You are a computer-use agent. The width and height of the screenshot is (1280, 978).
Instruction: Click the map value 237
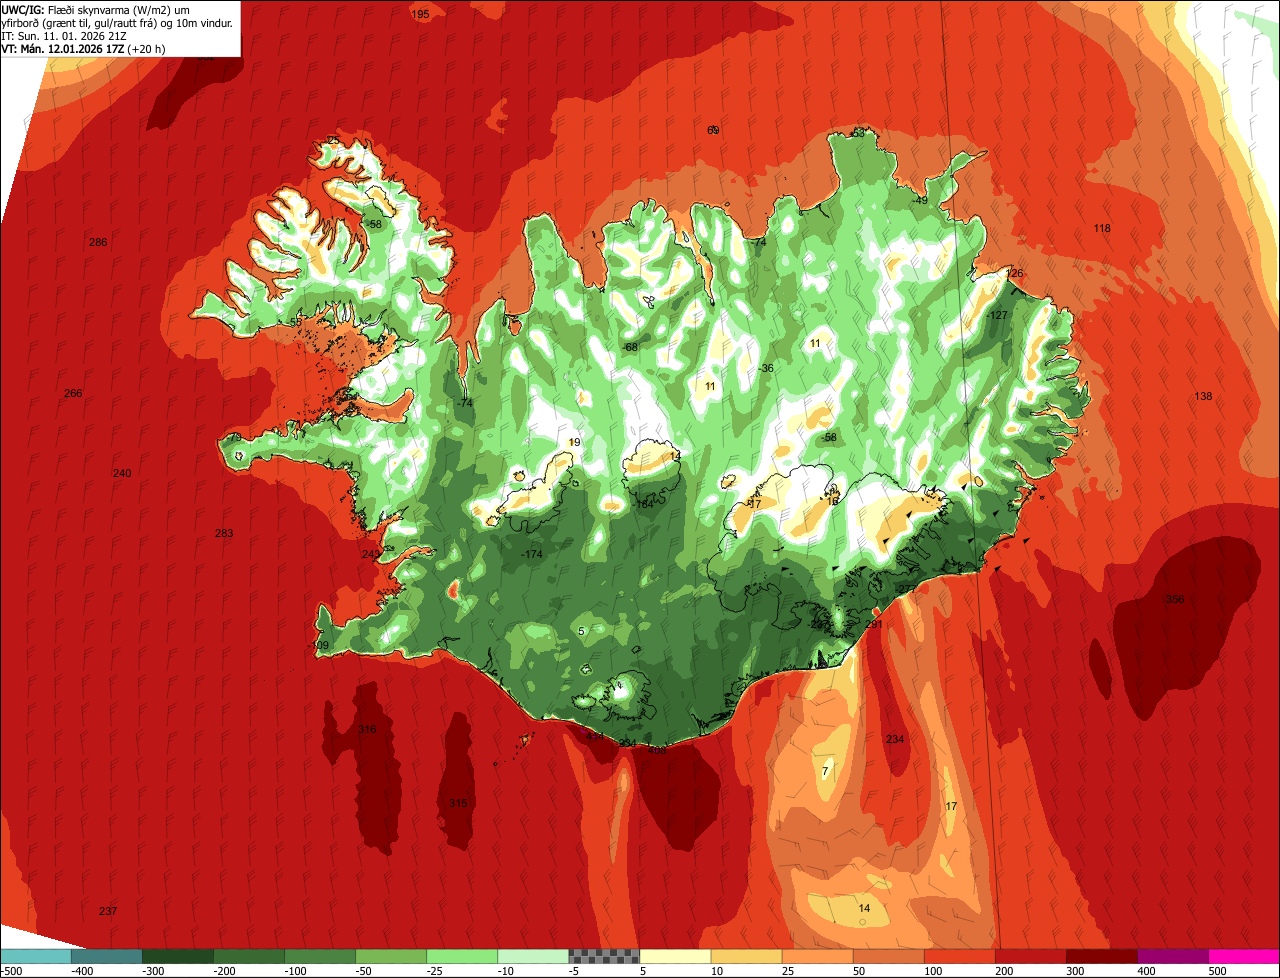pyautogui.click(x=108, y=911)
